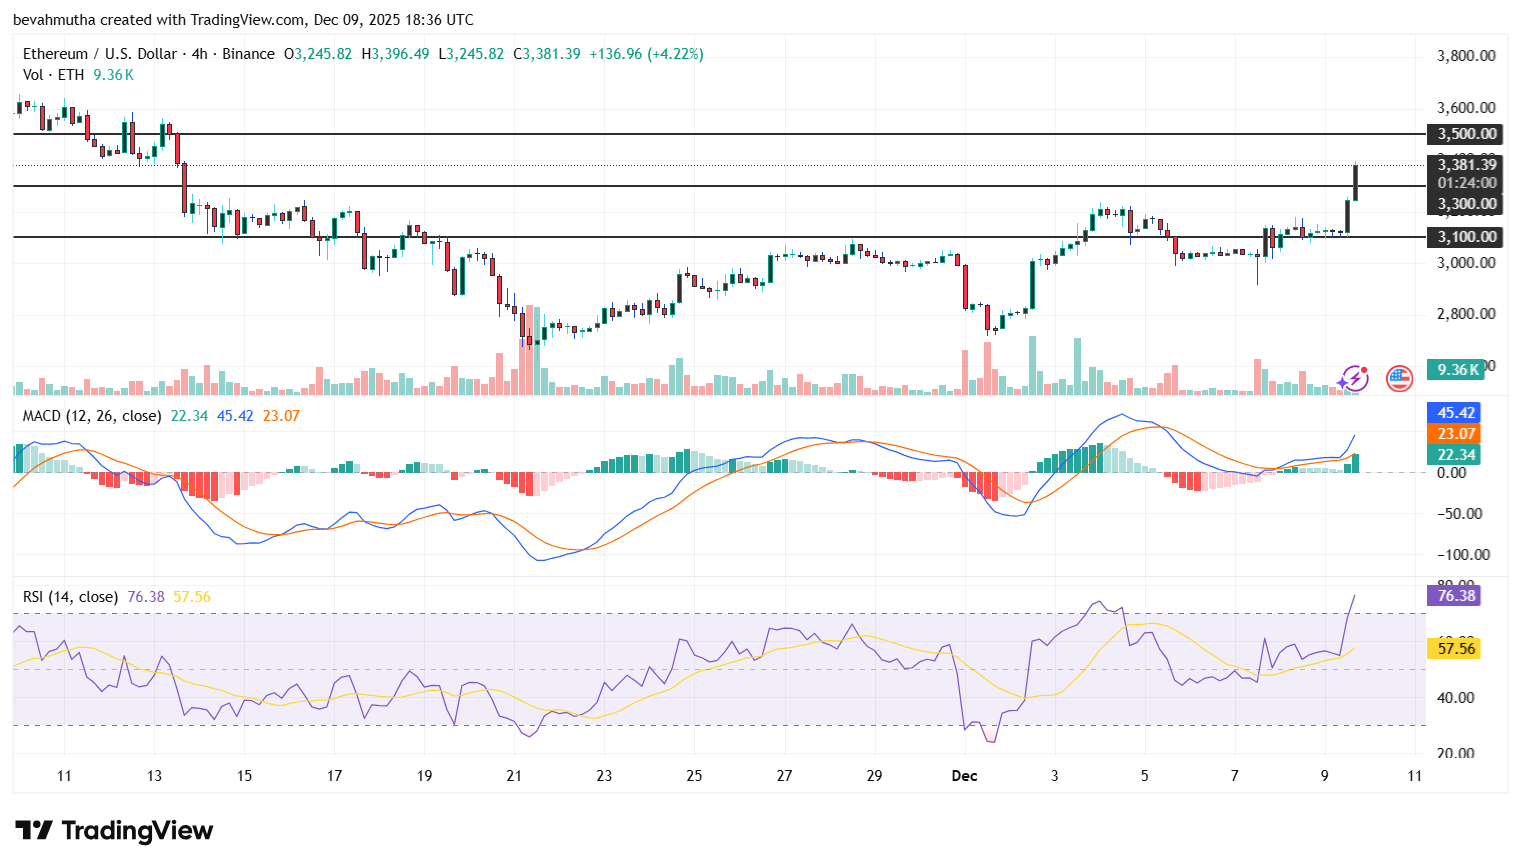Click the blue 45.42 MACD value badge
The image size is (1521, 868).
1455,413
